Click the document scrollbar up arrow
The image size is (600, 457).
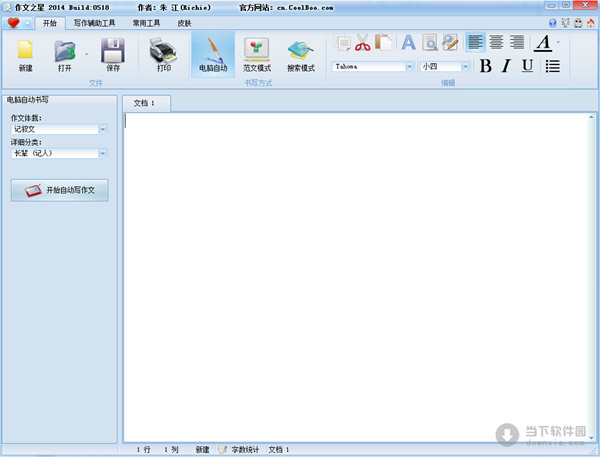coord(591,117)
